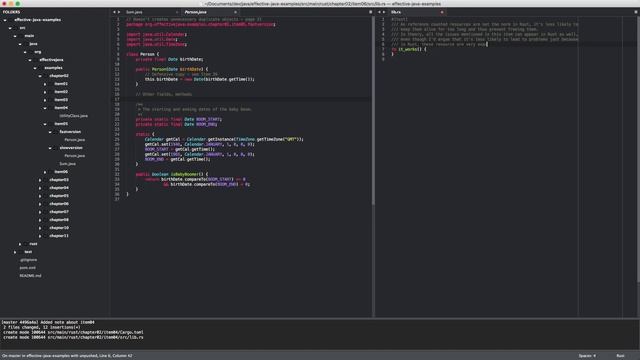Click the git branch status bar message
This screenshot has width=640, height=360.
(x=67, y=356)
